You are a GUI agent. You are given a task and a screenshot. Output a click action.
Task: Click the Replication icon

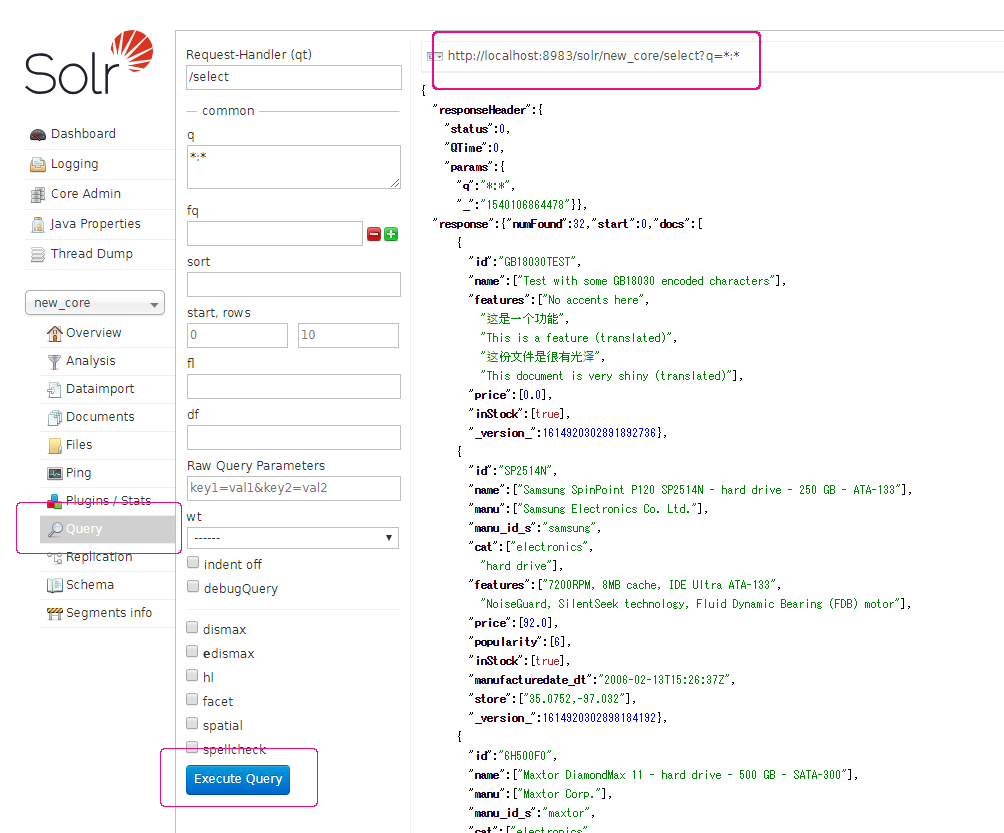[54, 558]
